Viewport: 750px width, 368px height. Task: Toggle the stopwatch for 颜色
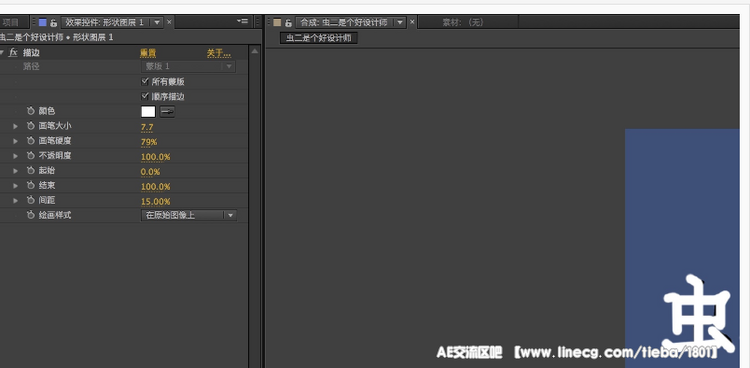tap(31, 111)
